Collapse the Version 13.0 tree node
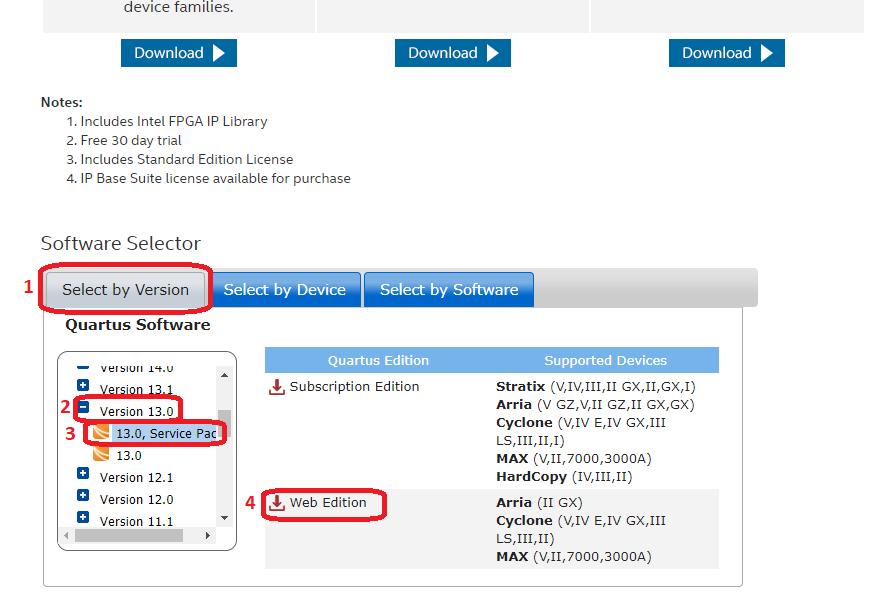 83,407
